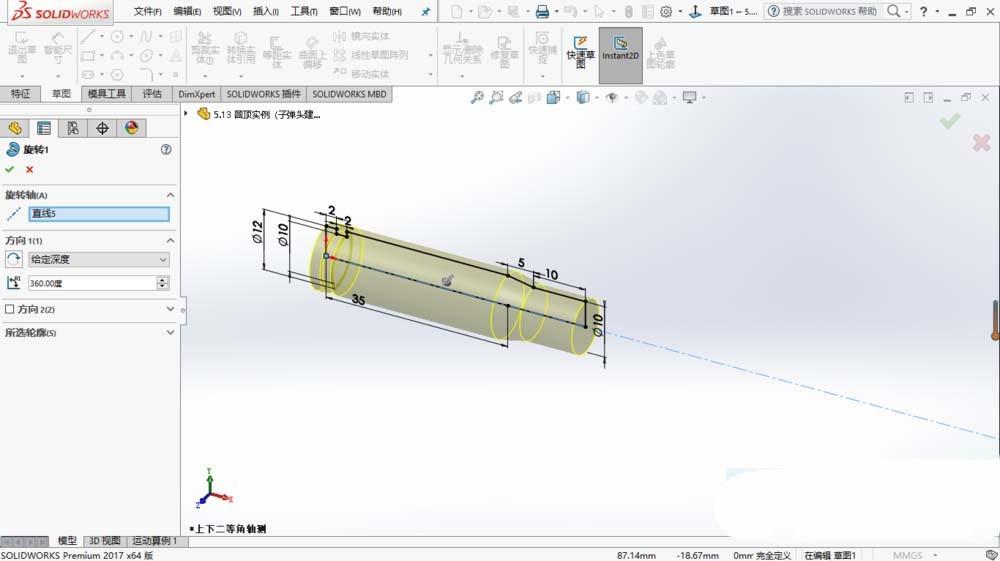Click the Print icon in the top toolbar
This screenshot has height=561, width=1000.
pos(542,11)
